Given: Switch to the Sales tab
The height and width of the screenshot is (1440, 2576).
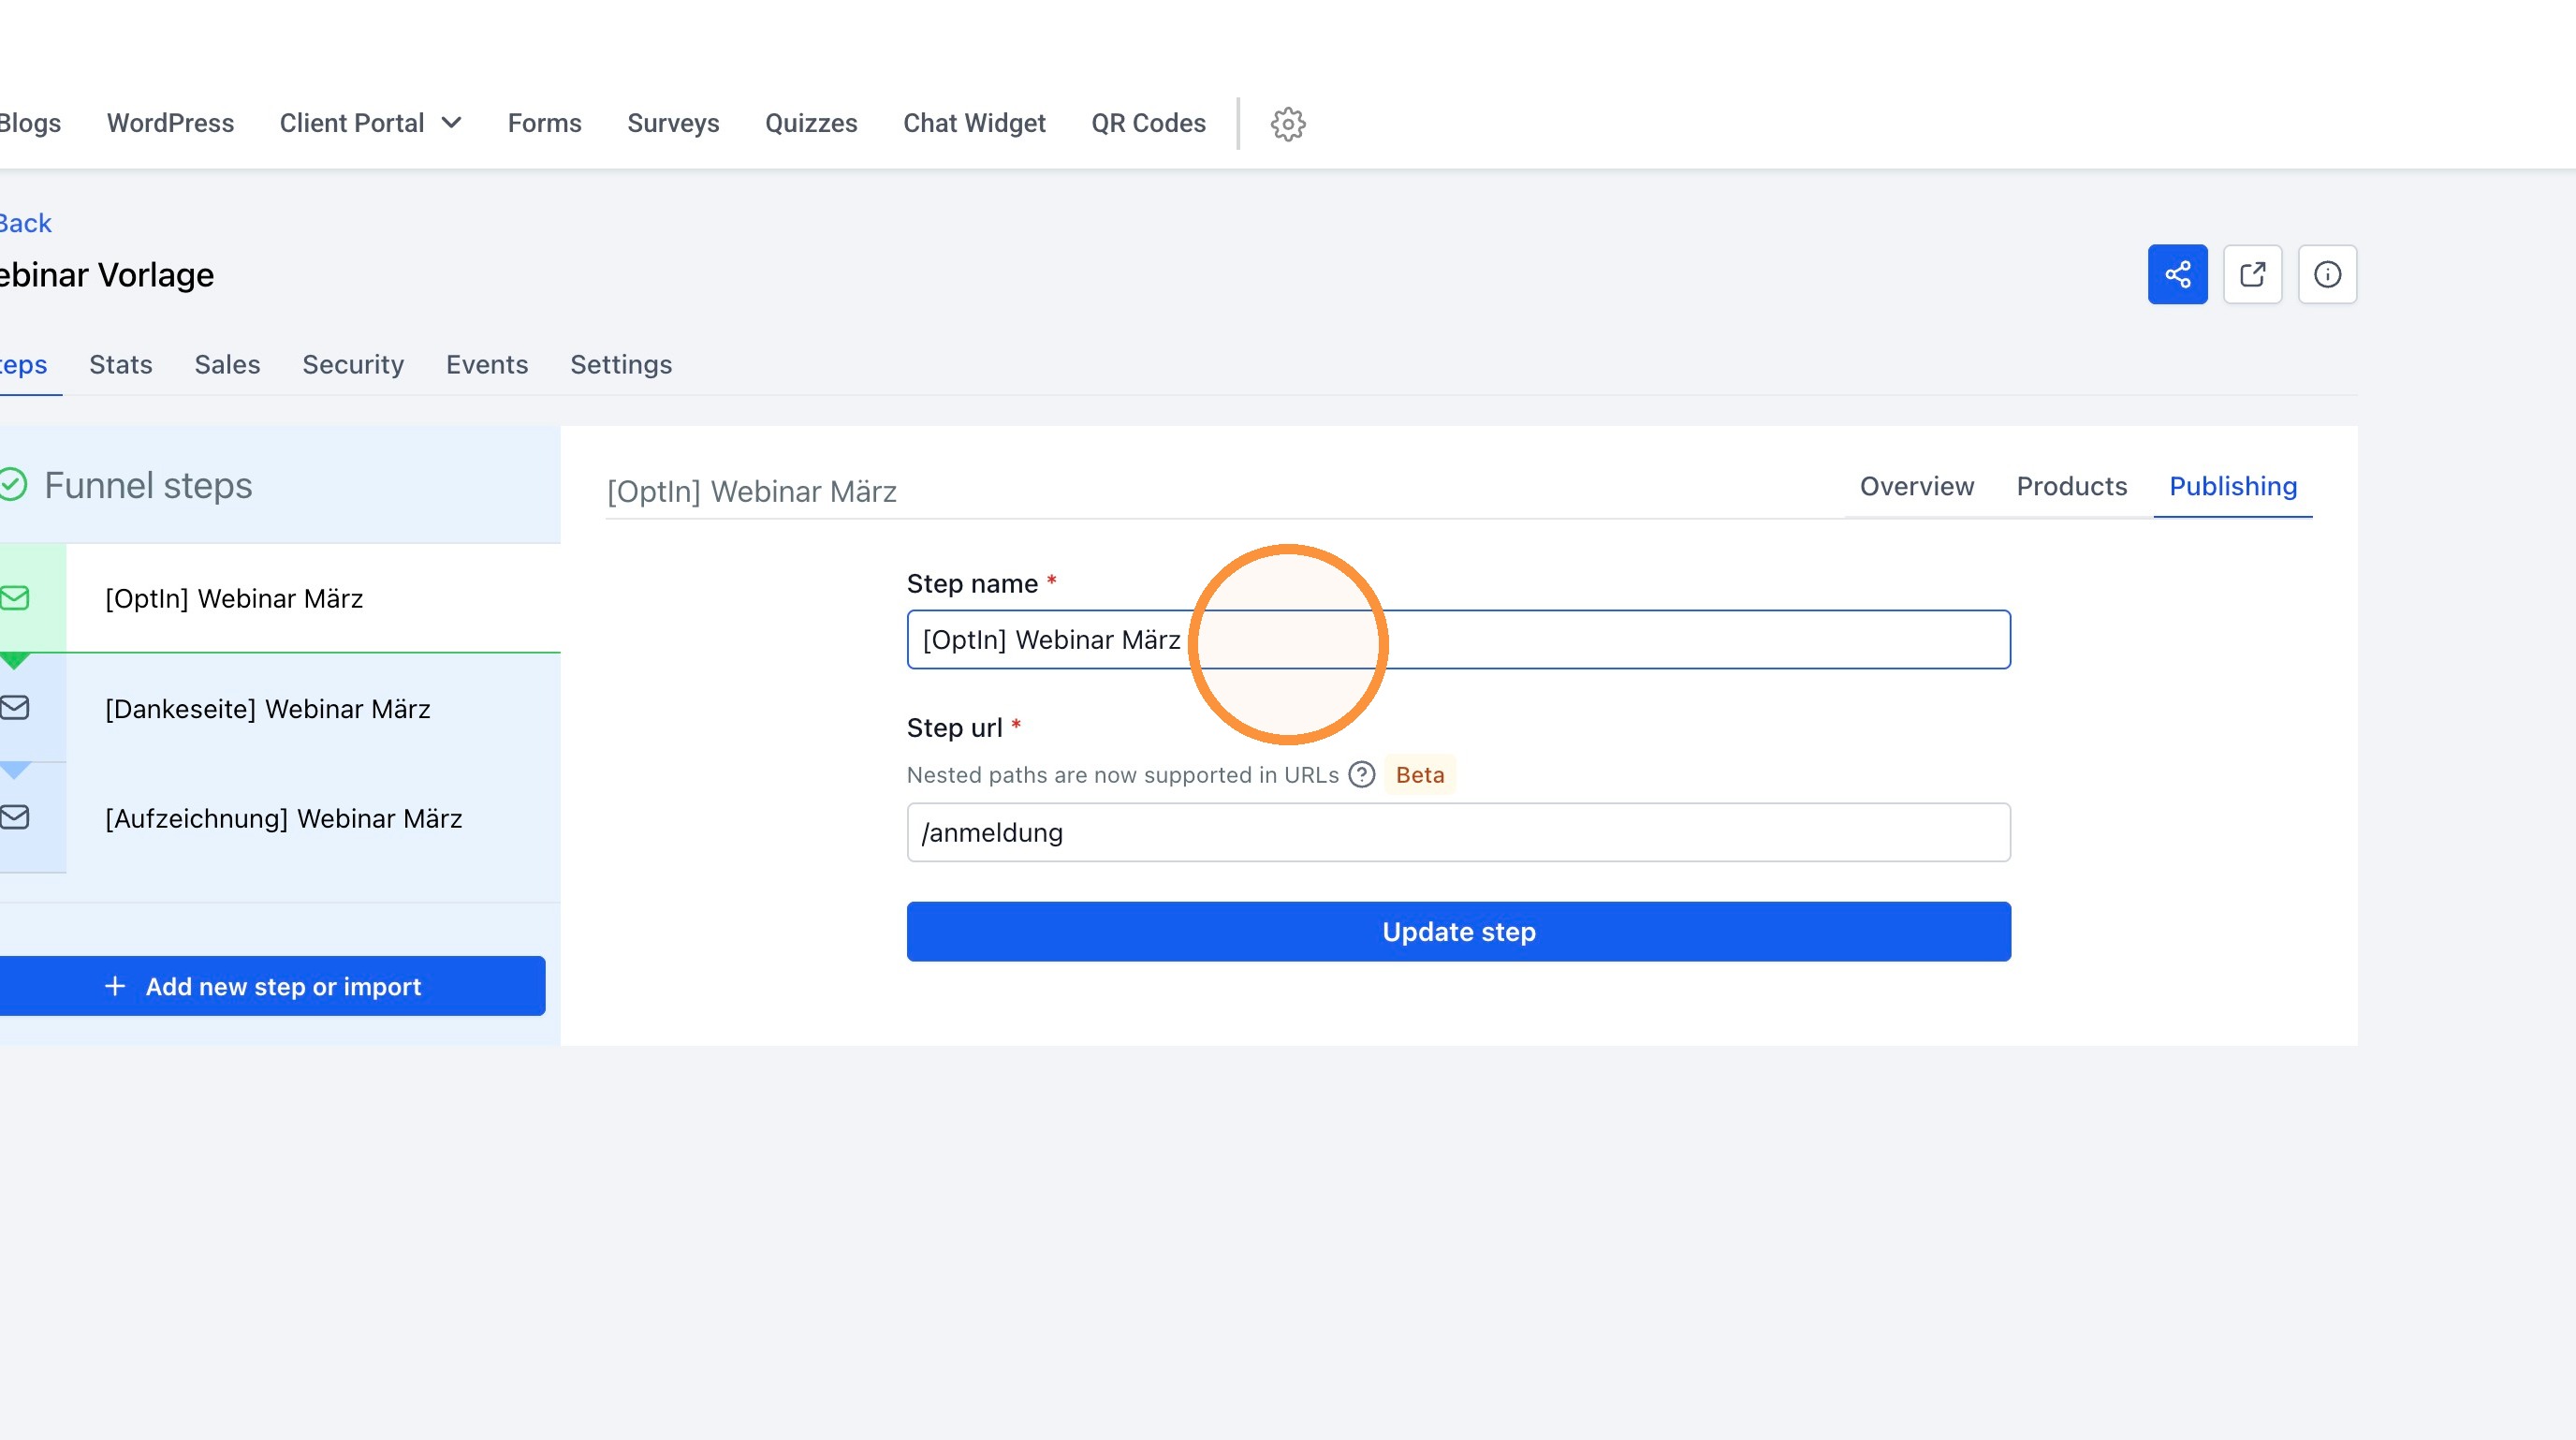Looking at the screenshot, I should pyautogui.click(x=227, y=365).
